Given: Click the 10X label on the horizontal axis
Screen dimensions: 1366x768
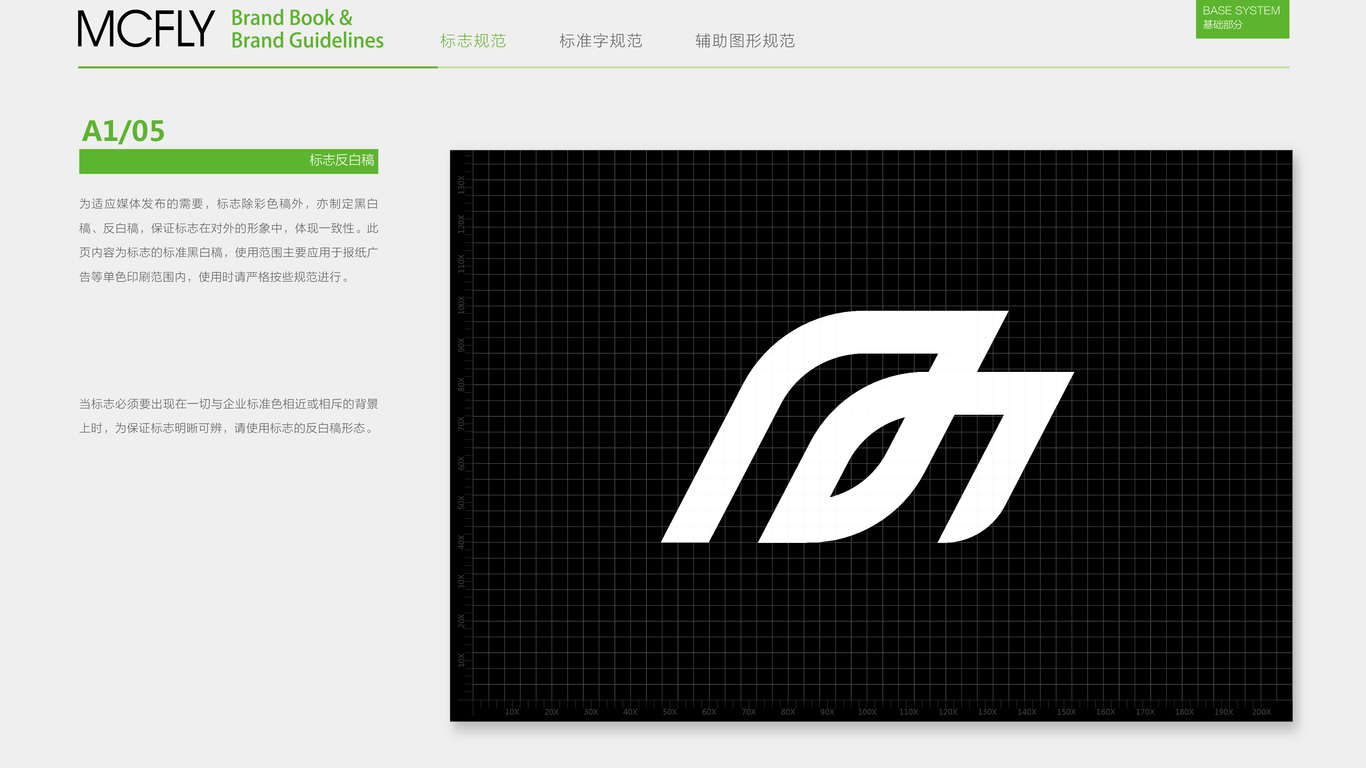Looking at the screenshot, I should [512, 712].
